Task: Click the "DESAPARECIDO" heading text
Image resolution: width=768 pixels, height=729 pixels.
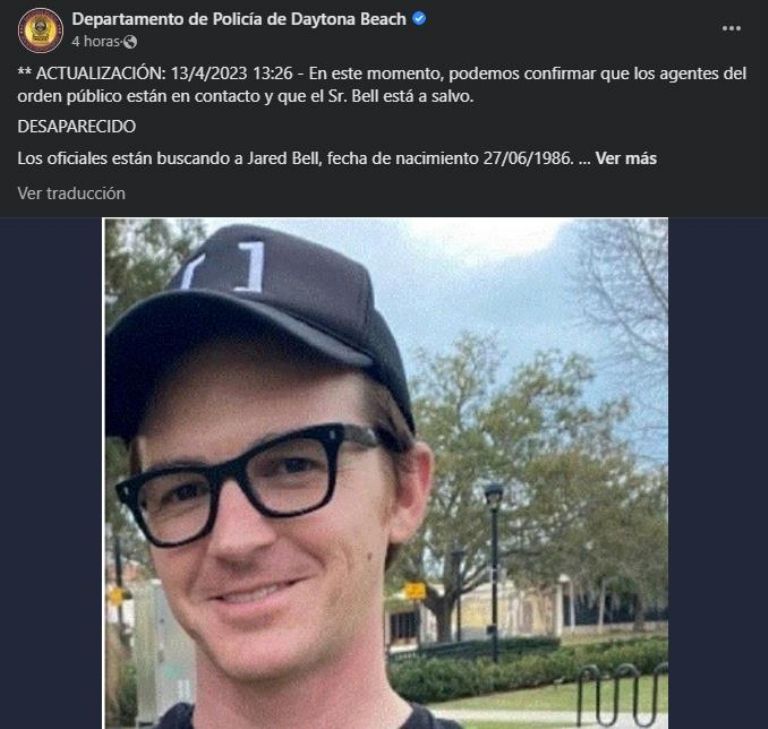Action: click(76, 126)
